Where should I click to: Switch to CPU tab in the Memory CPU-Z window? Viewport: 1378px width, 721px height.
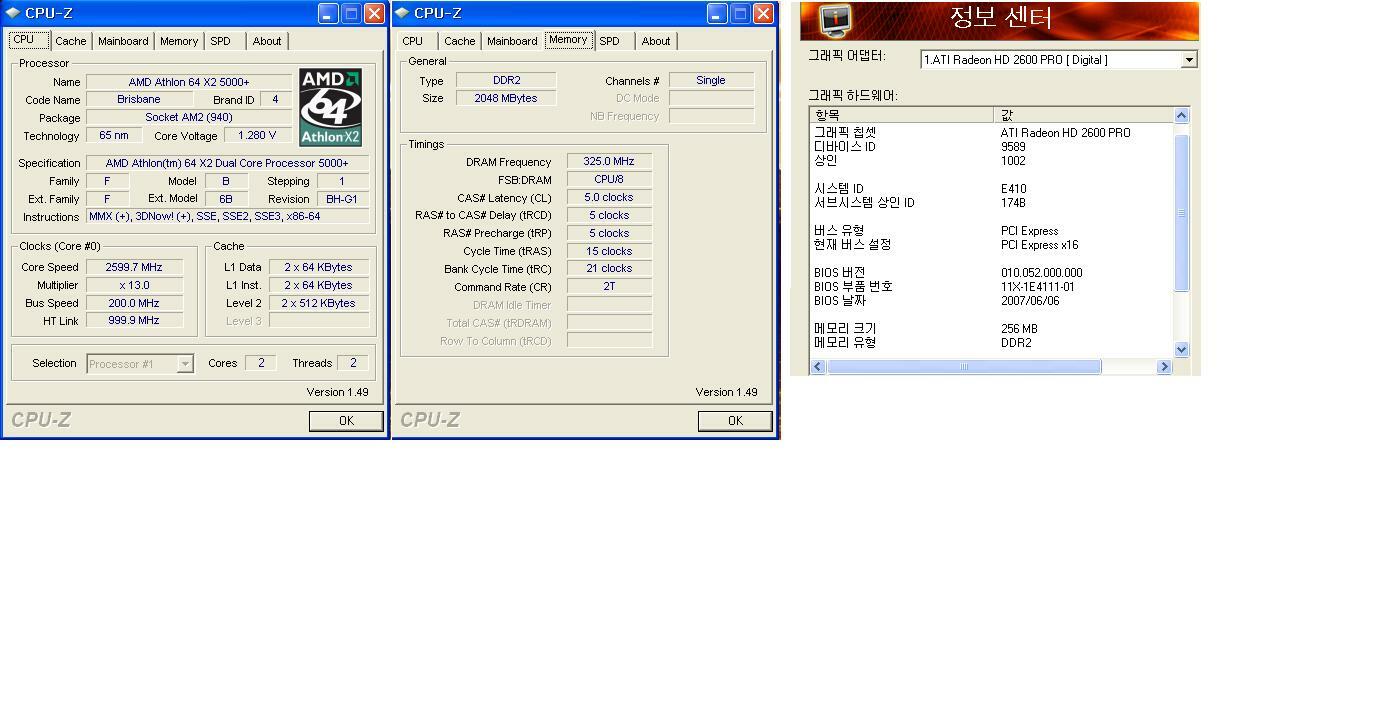coord(412,41)
